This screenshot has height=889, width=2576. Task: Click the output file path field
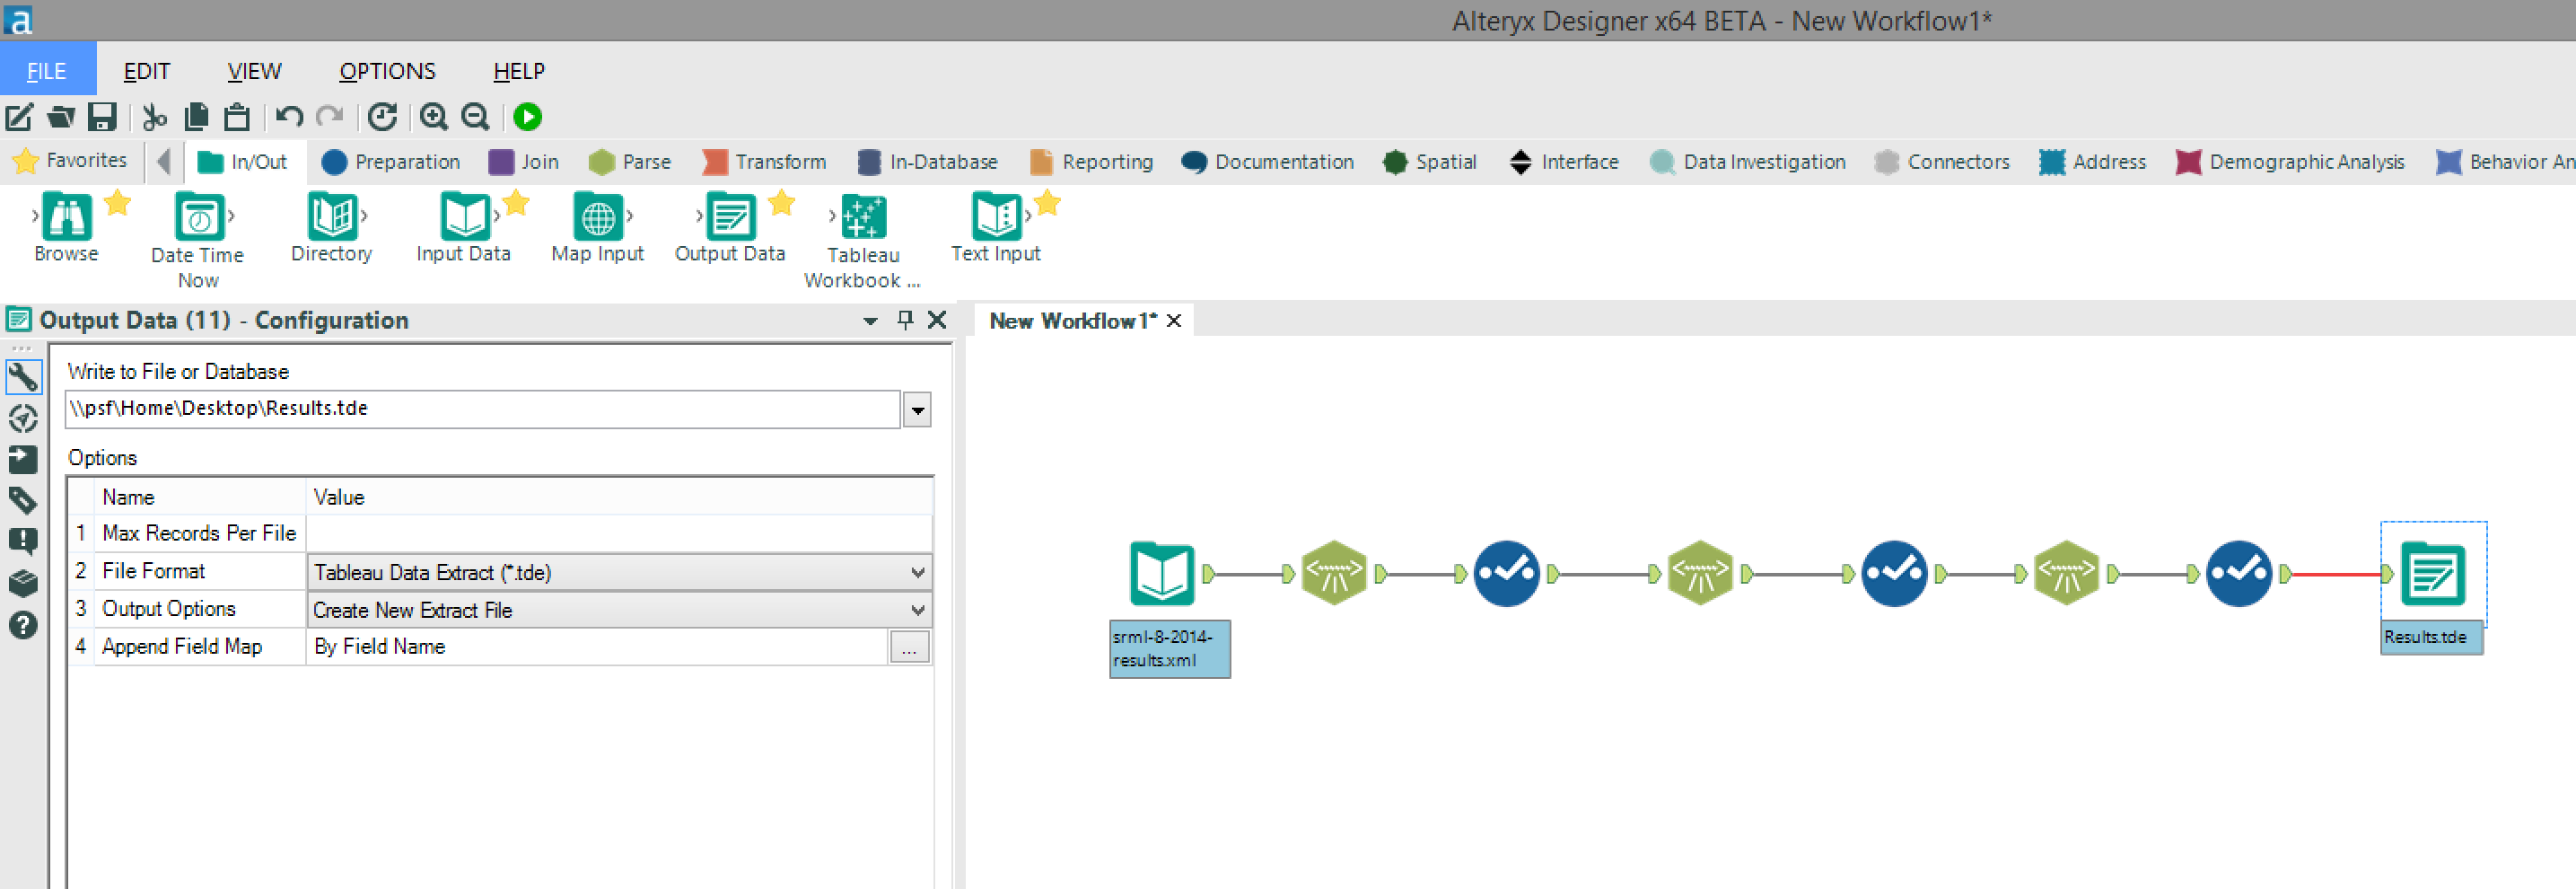483,409
